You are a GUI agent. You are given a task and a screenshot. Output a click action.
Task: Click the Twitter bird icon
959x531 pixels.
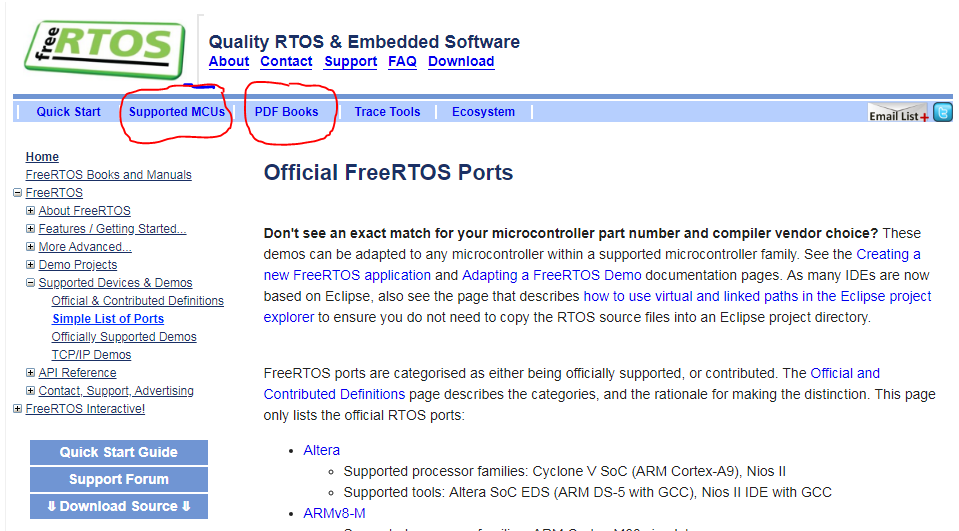point(942,113)
